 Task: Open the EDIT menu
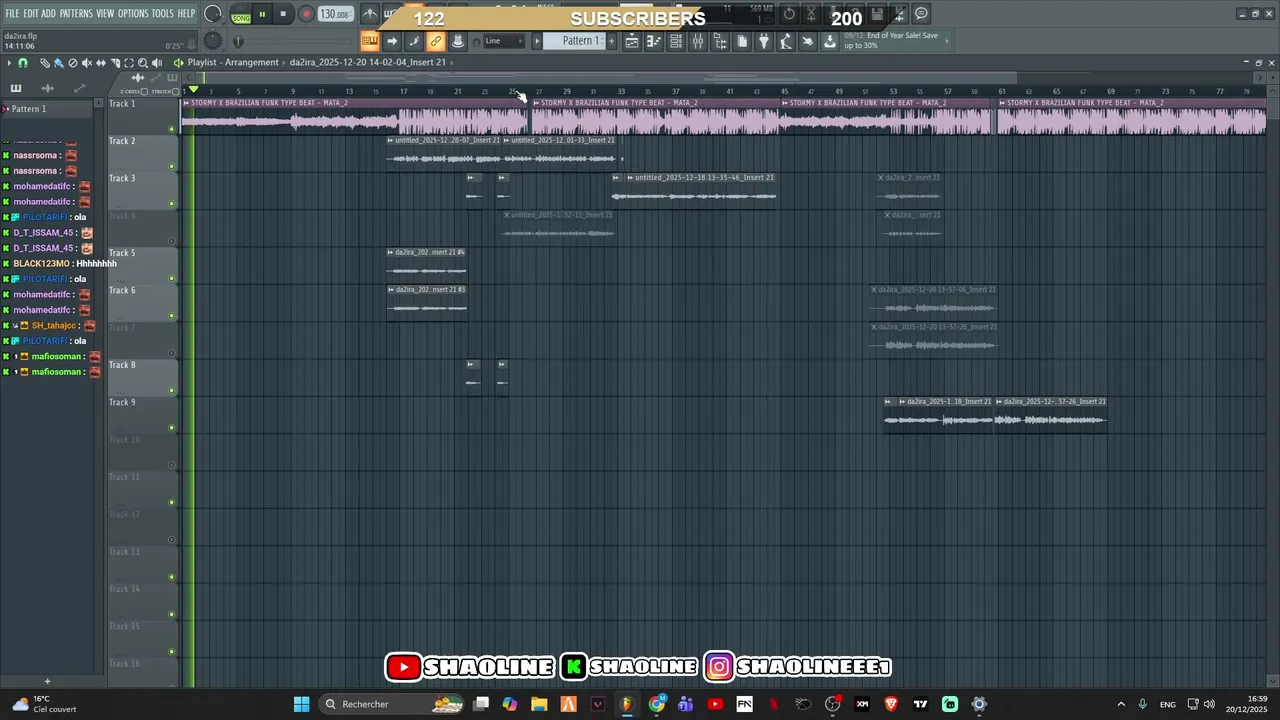pyautogui.click(x=31, y=13)
